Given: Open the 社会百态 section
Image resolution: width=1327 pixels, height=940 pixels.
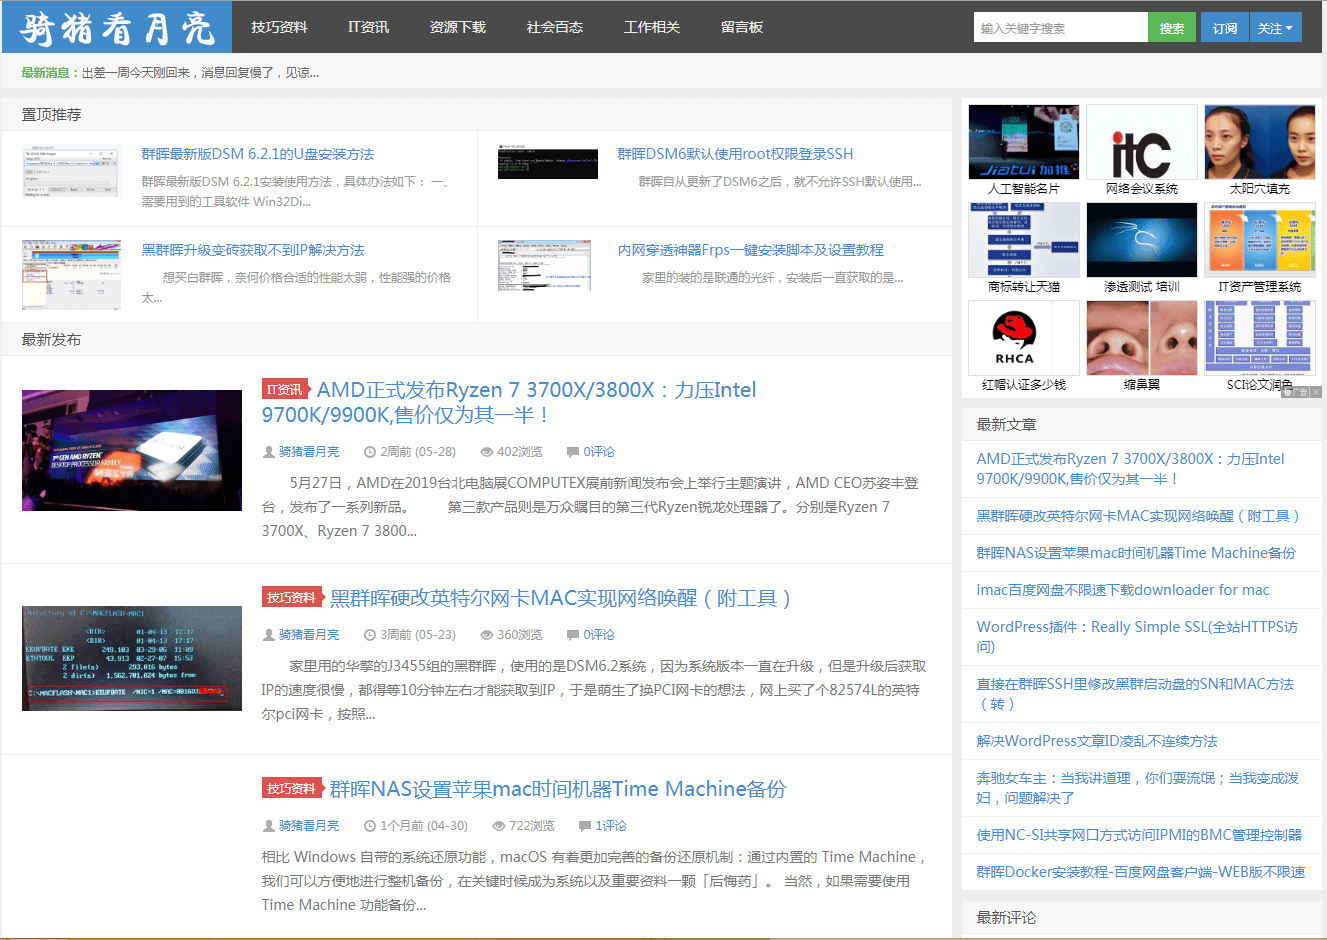Looking at the screenshot, I should point(555,27).
